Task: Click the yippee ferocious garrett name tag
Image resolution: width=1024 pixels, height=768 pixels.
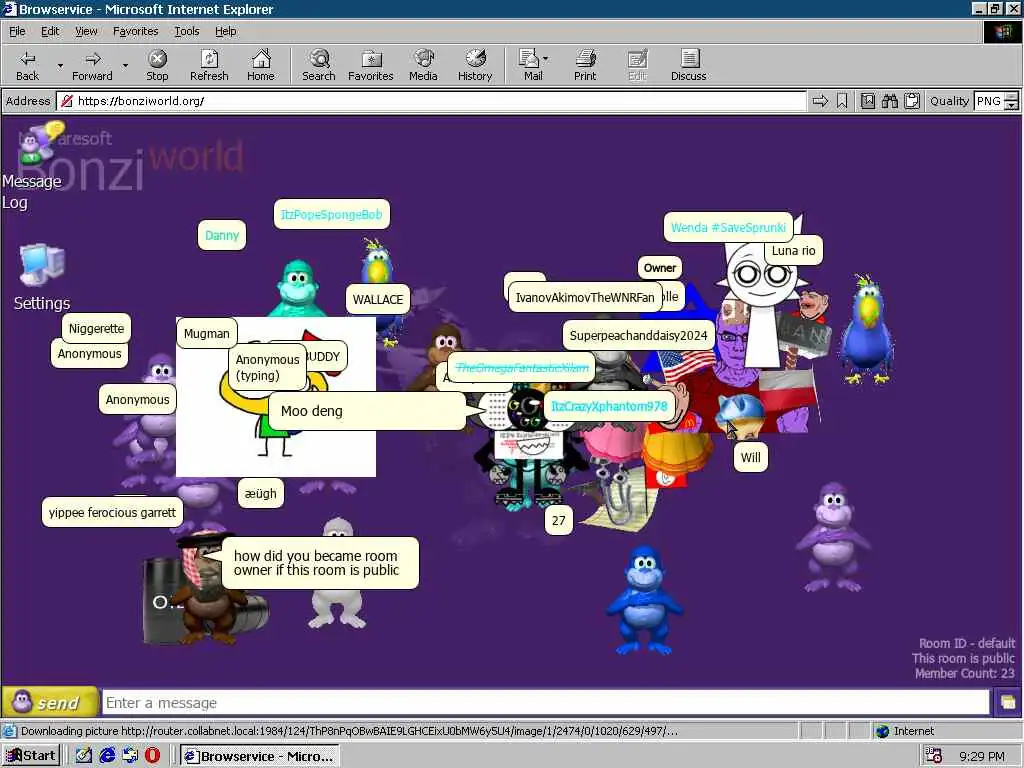Action: click(112, 512)
